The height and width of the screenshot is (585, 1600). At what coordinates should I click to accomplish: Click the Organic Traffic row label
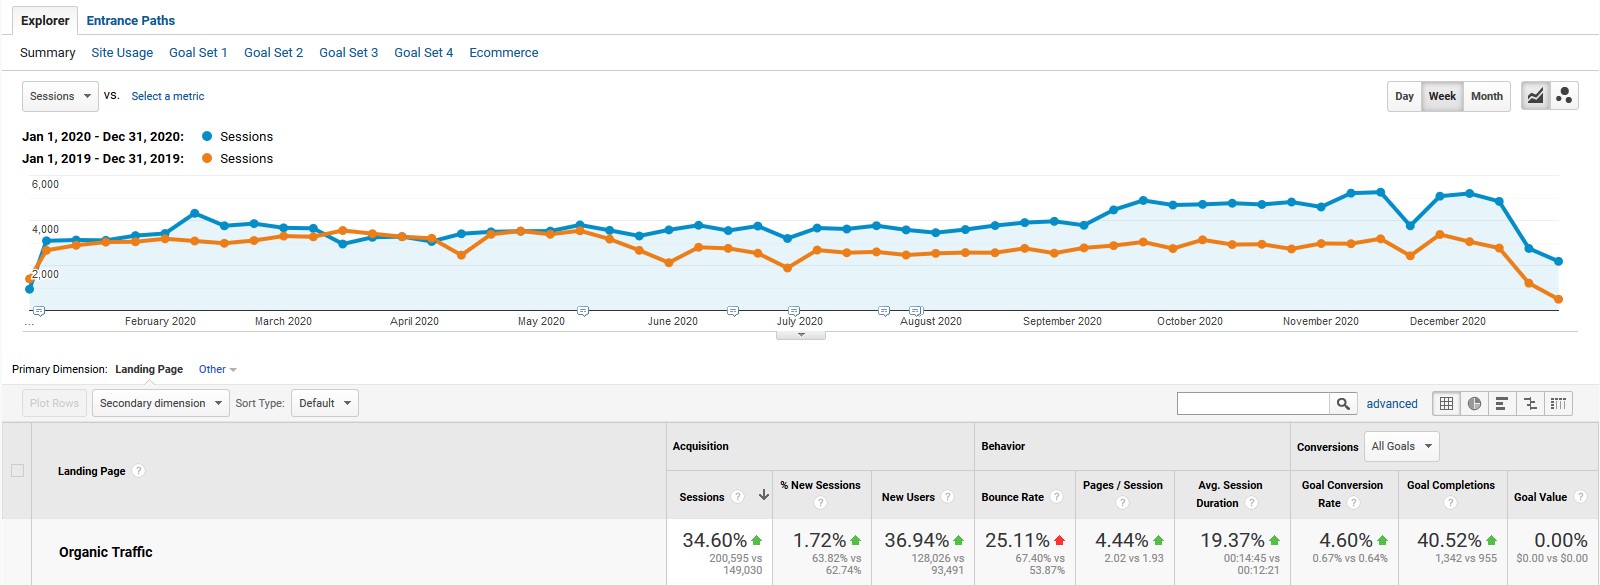[x=106, y=552]
